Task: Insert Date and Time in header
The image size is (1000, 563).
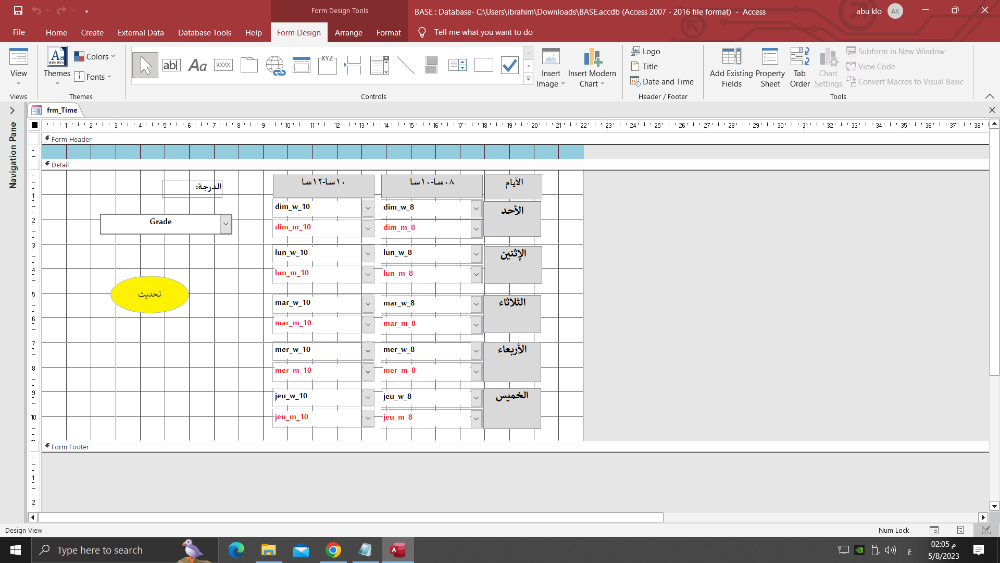Action: (662, 82)
